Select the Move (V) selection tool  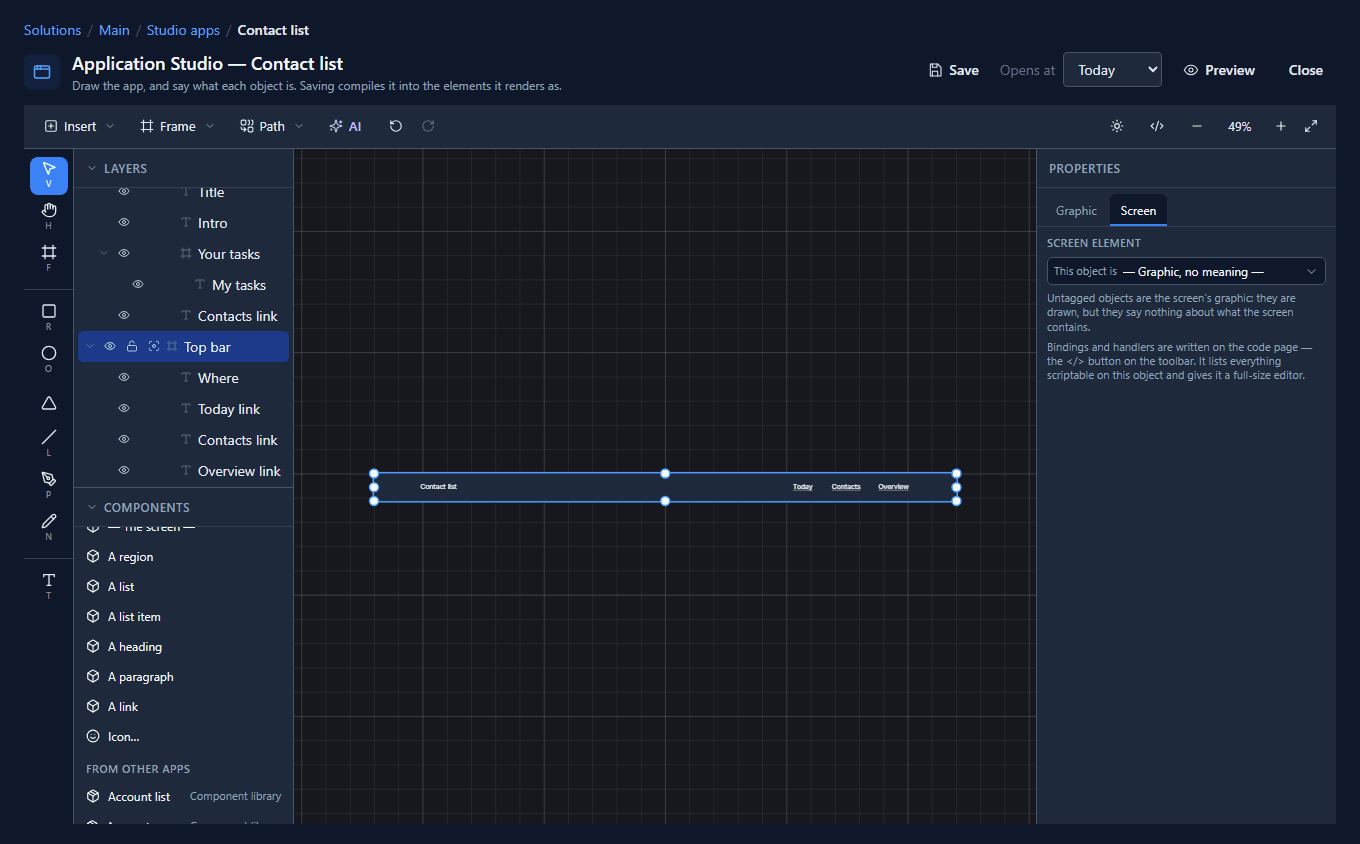click(49, 175)
